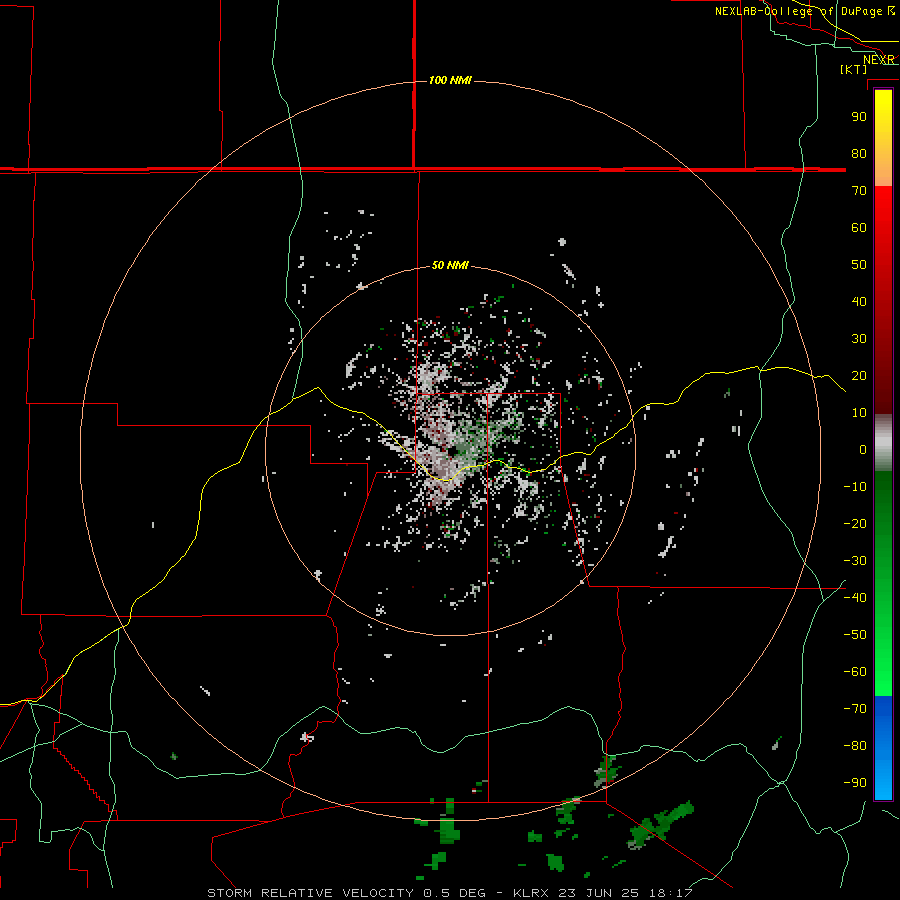The width and height of the screenshot is (900, 900).
Task: Click the positive 20 value on the scale
Action: coord(859,375)
